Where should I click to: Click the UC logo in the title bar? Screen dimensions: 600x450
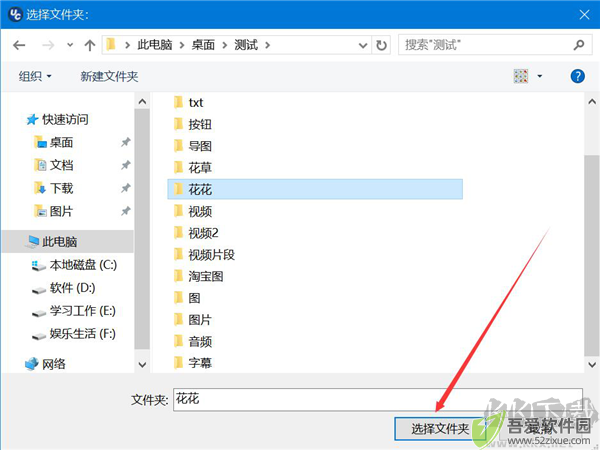[15, 15]
